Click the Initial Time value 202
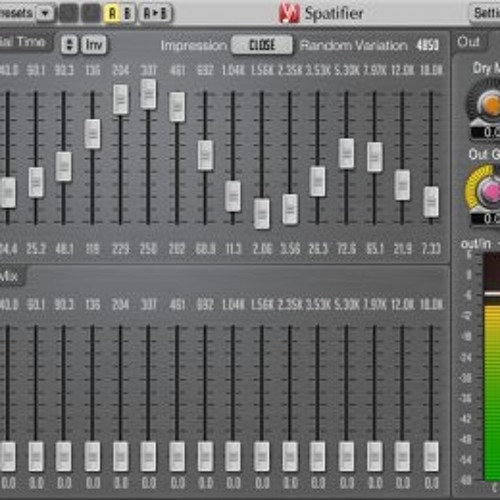Screen dimensions: 500x500 click(x=177, y=249)
